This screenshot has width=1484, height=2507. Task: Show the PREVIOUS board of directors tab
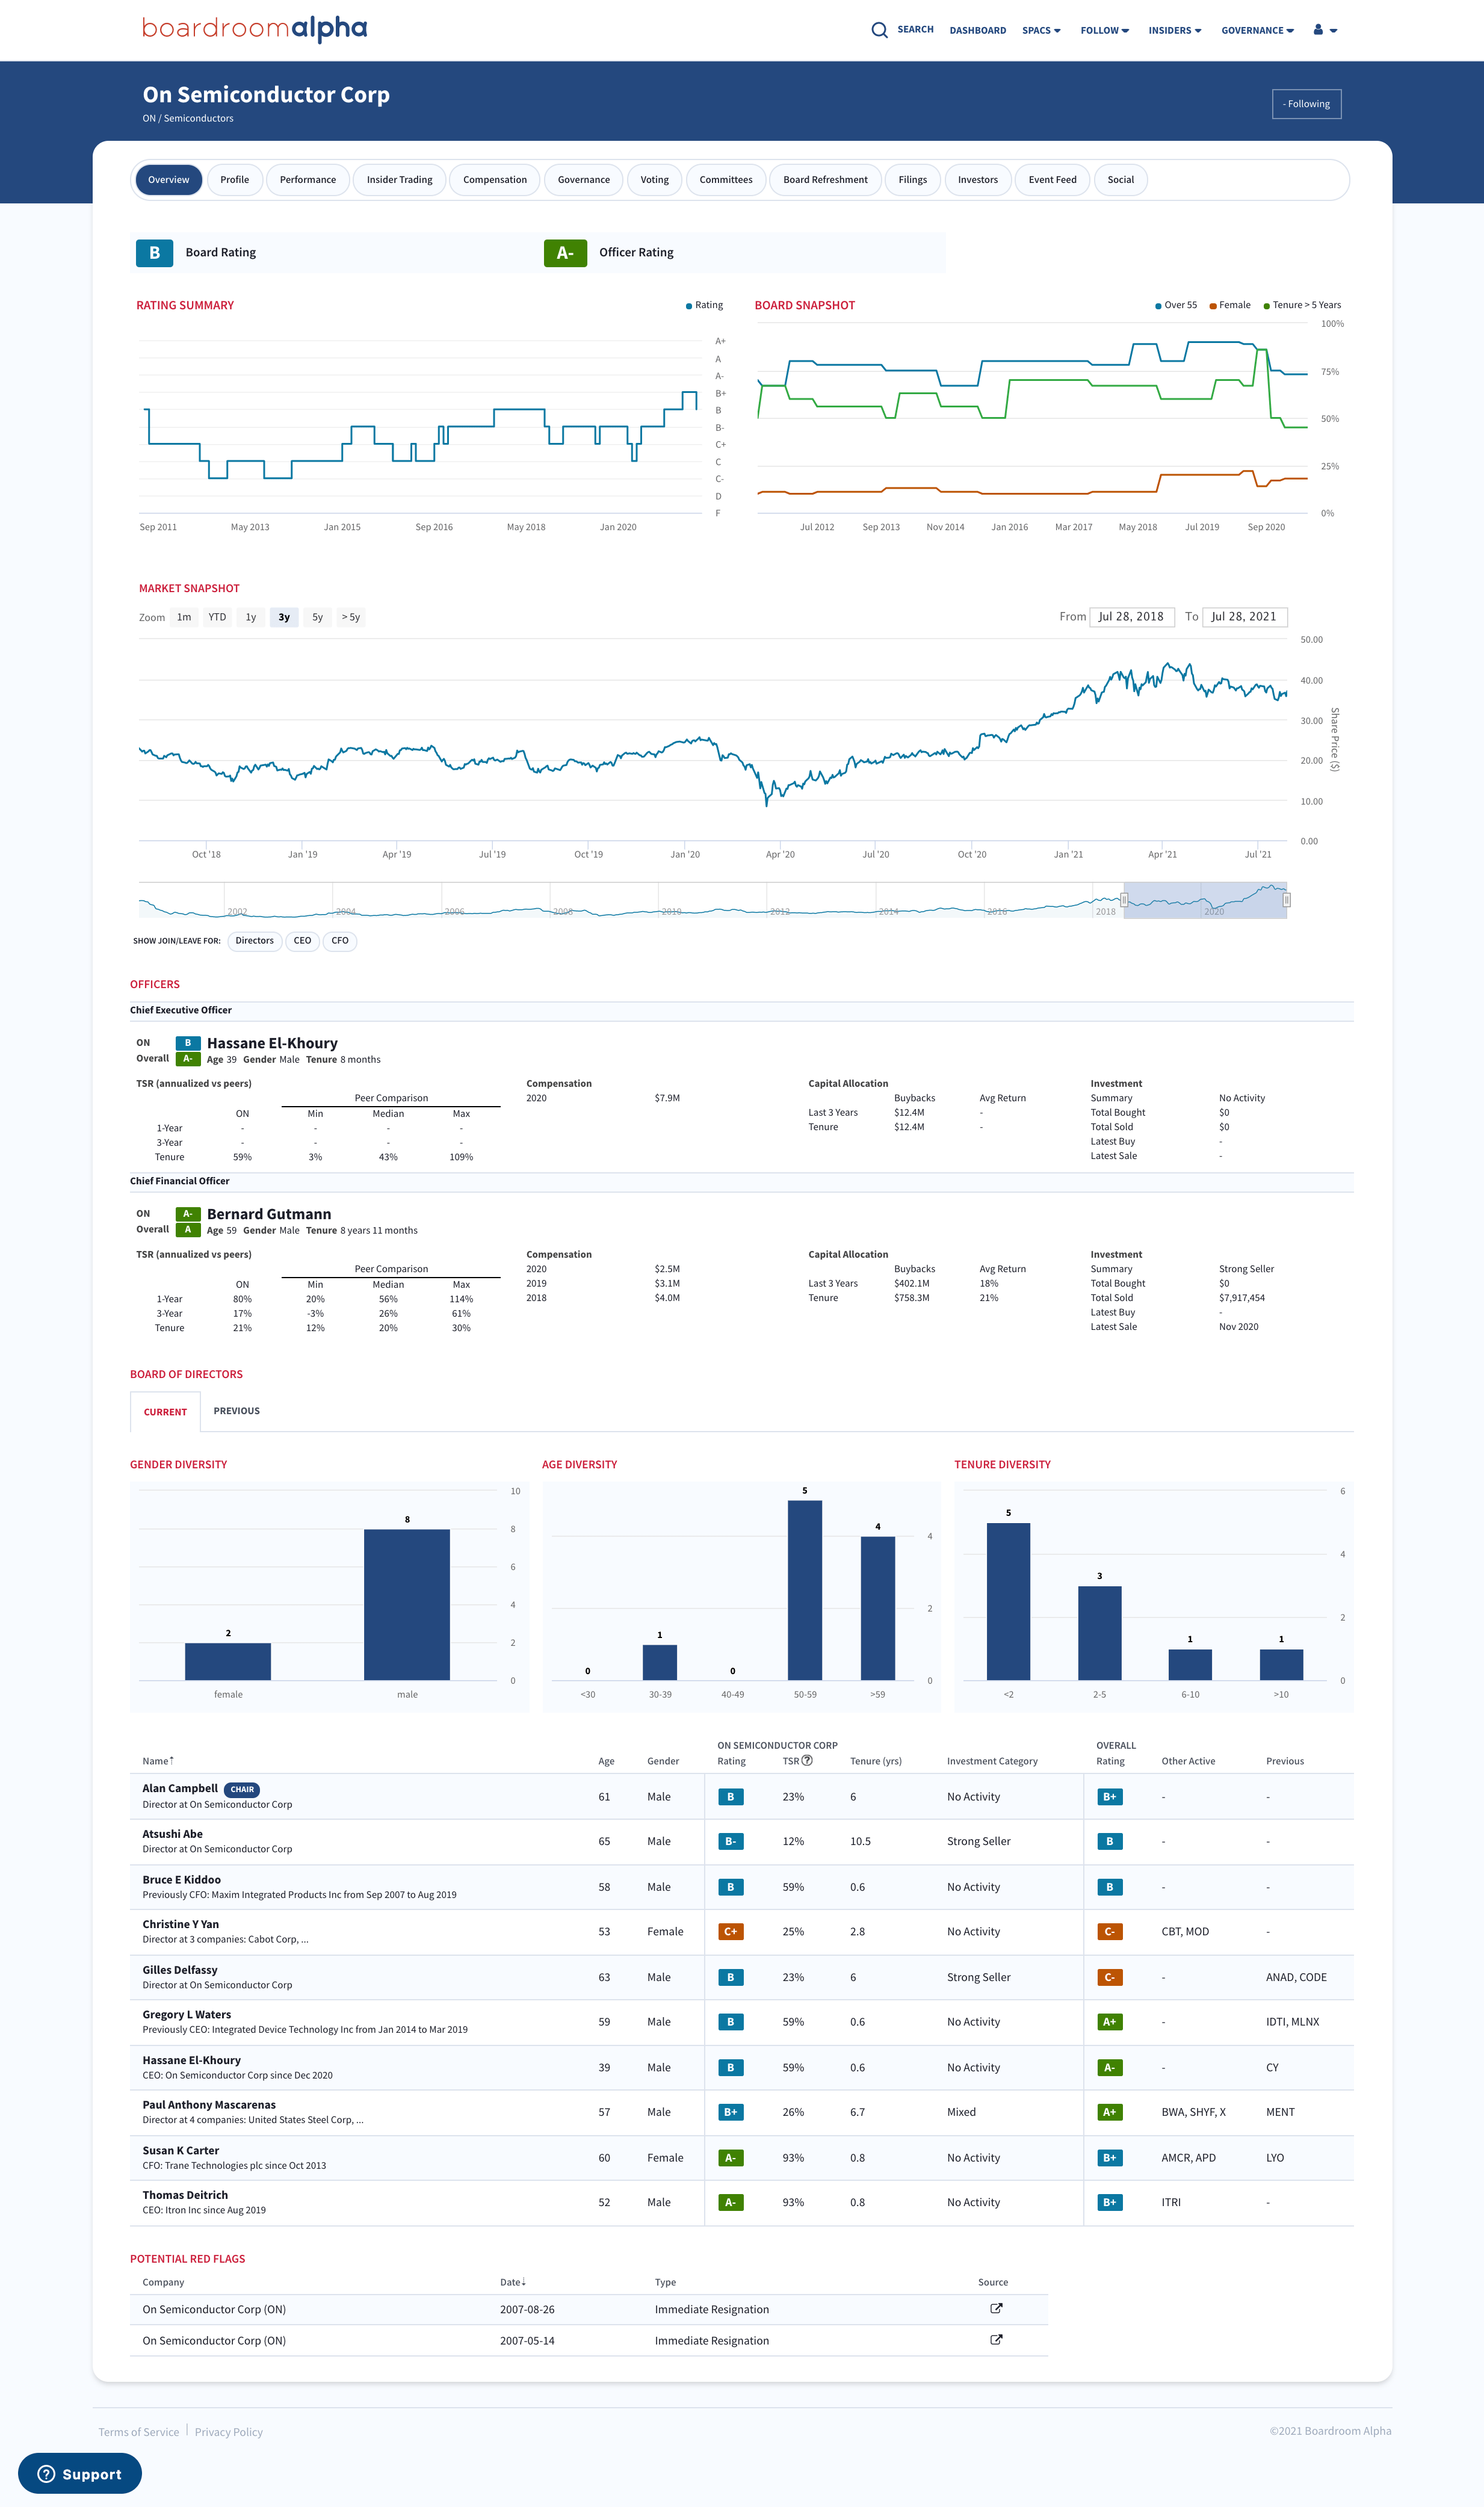tap(236, 1411)
